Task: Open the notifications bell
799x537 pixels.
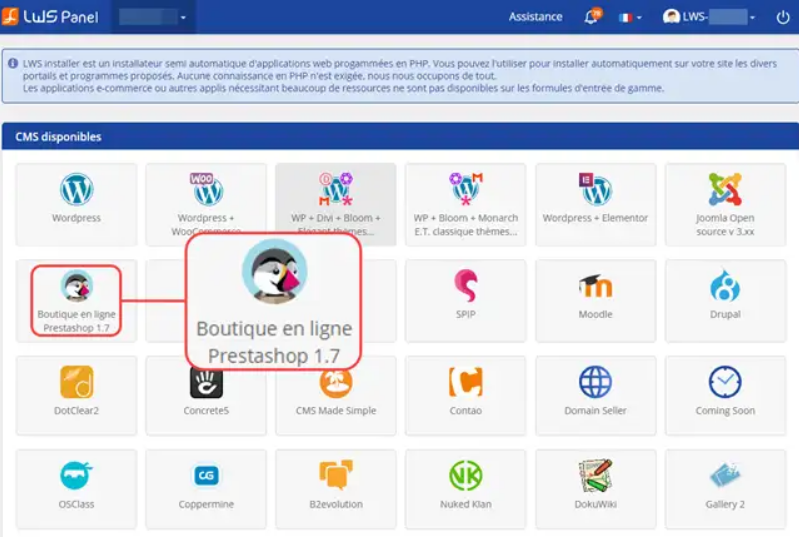Action: 592,16
